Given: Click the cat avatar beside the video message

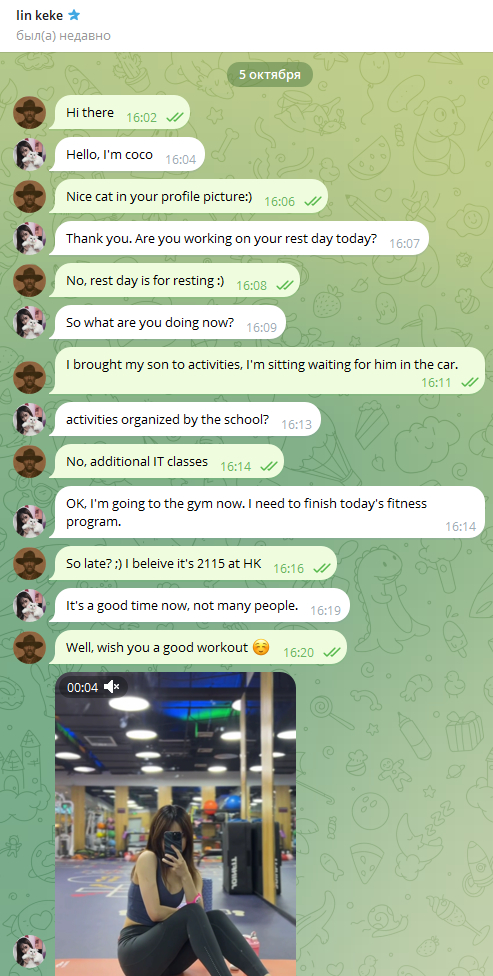Looking at the screenshot, I should coord(30,952).
